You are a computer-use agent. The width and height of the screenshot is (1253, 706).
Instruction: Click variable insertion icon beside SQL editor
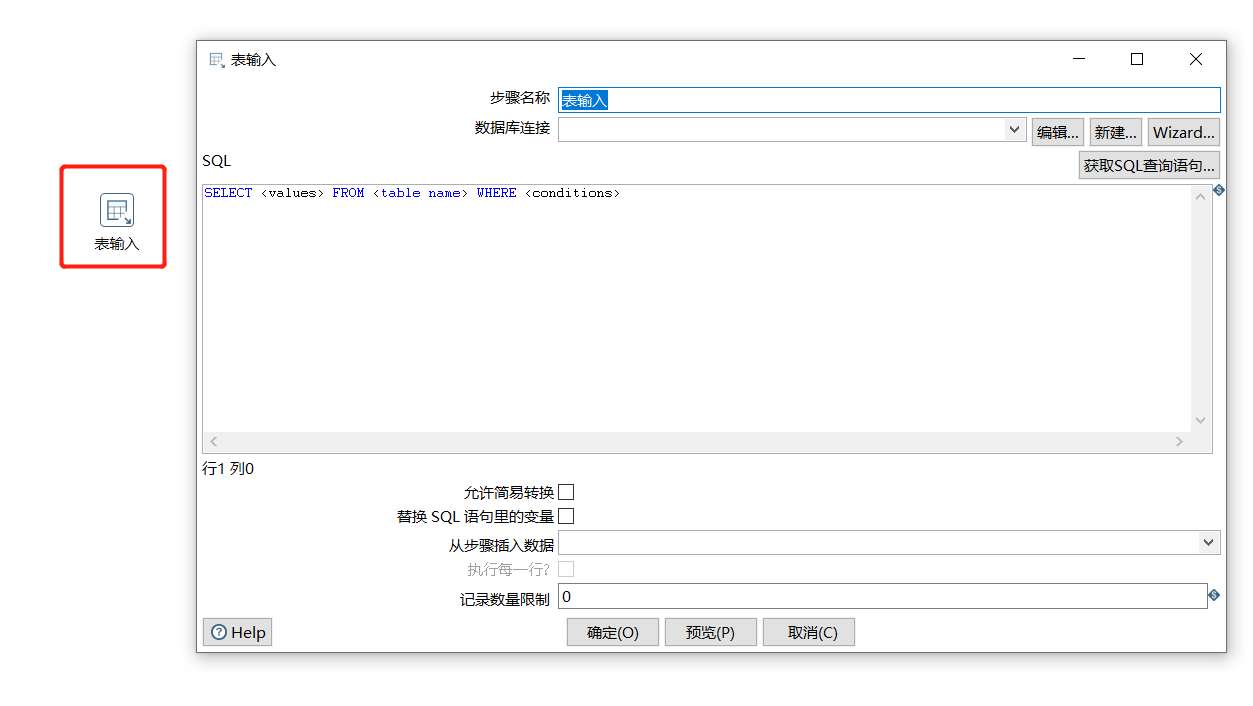pos(1217,190)
